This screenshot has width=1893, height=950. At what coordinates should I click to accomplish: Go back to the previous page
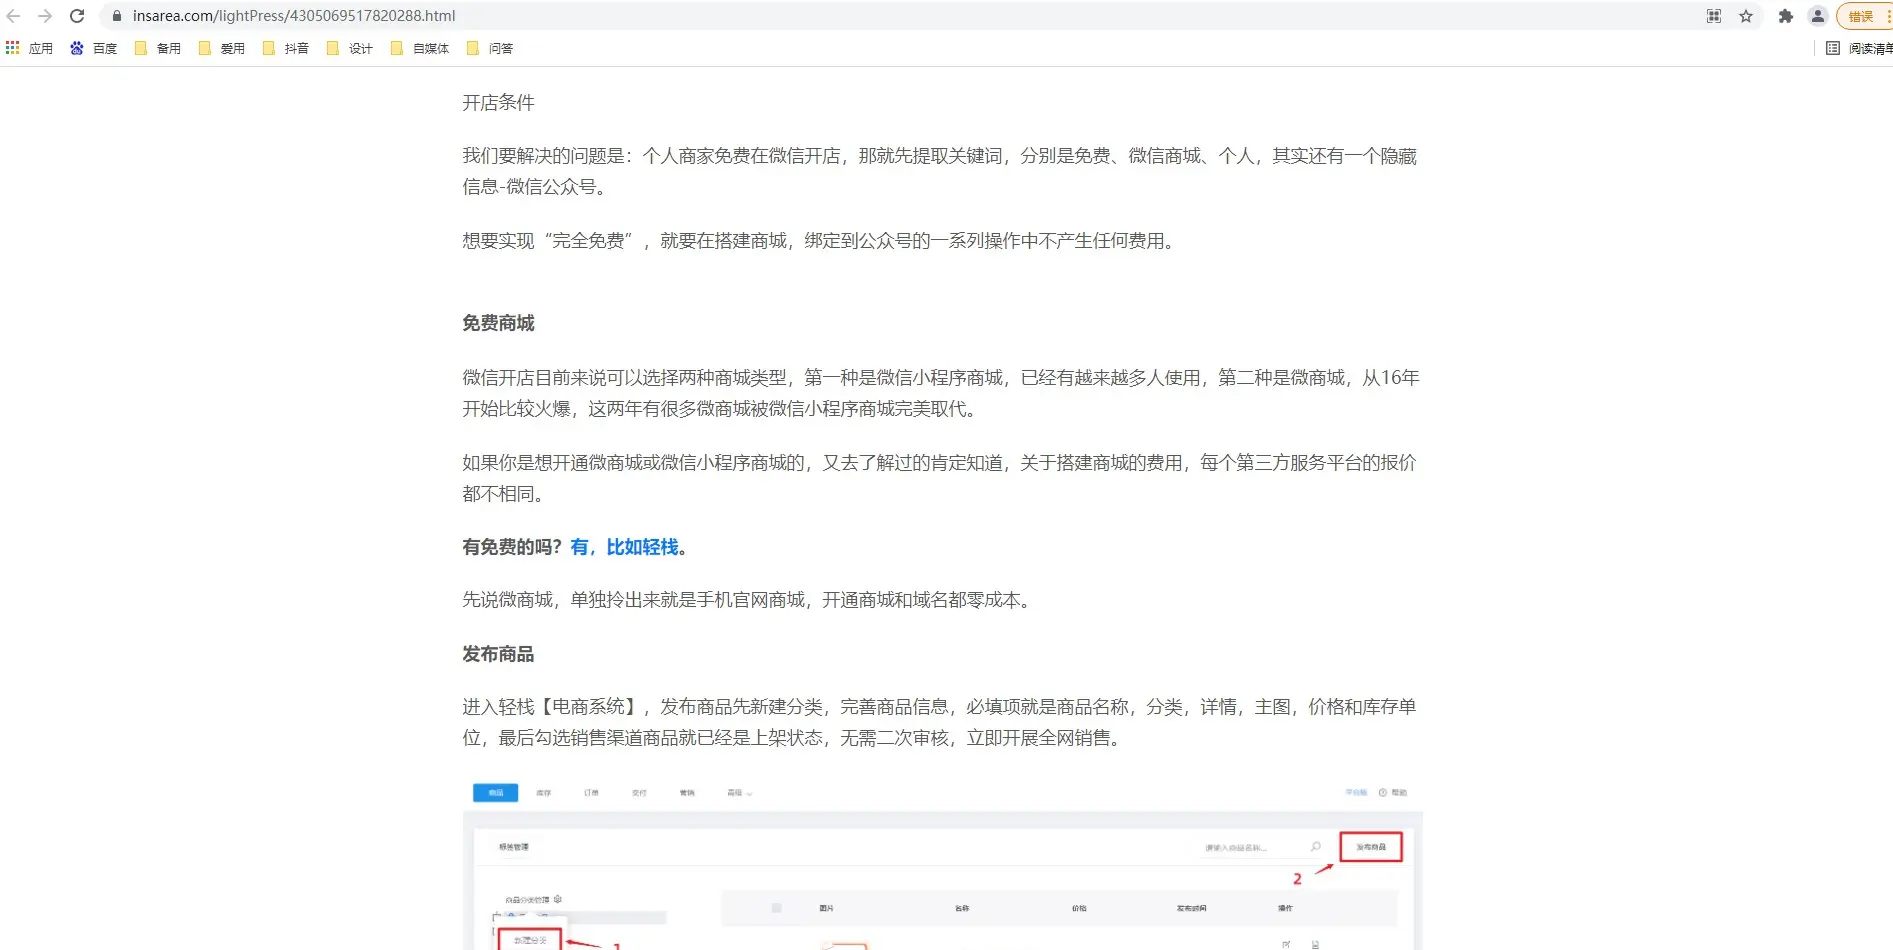tap(14, 16)
